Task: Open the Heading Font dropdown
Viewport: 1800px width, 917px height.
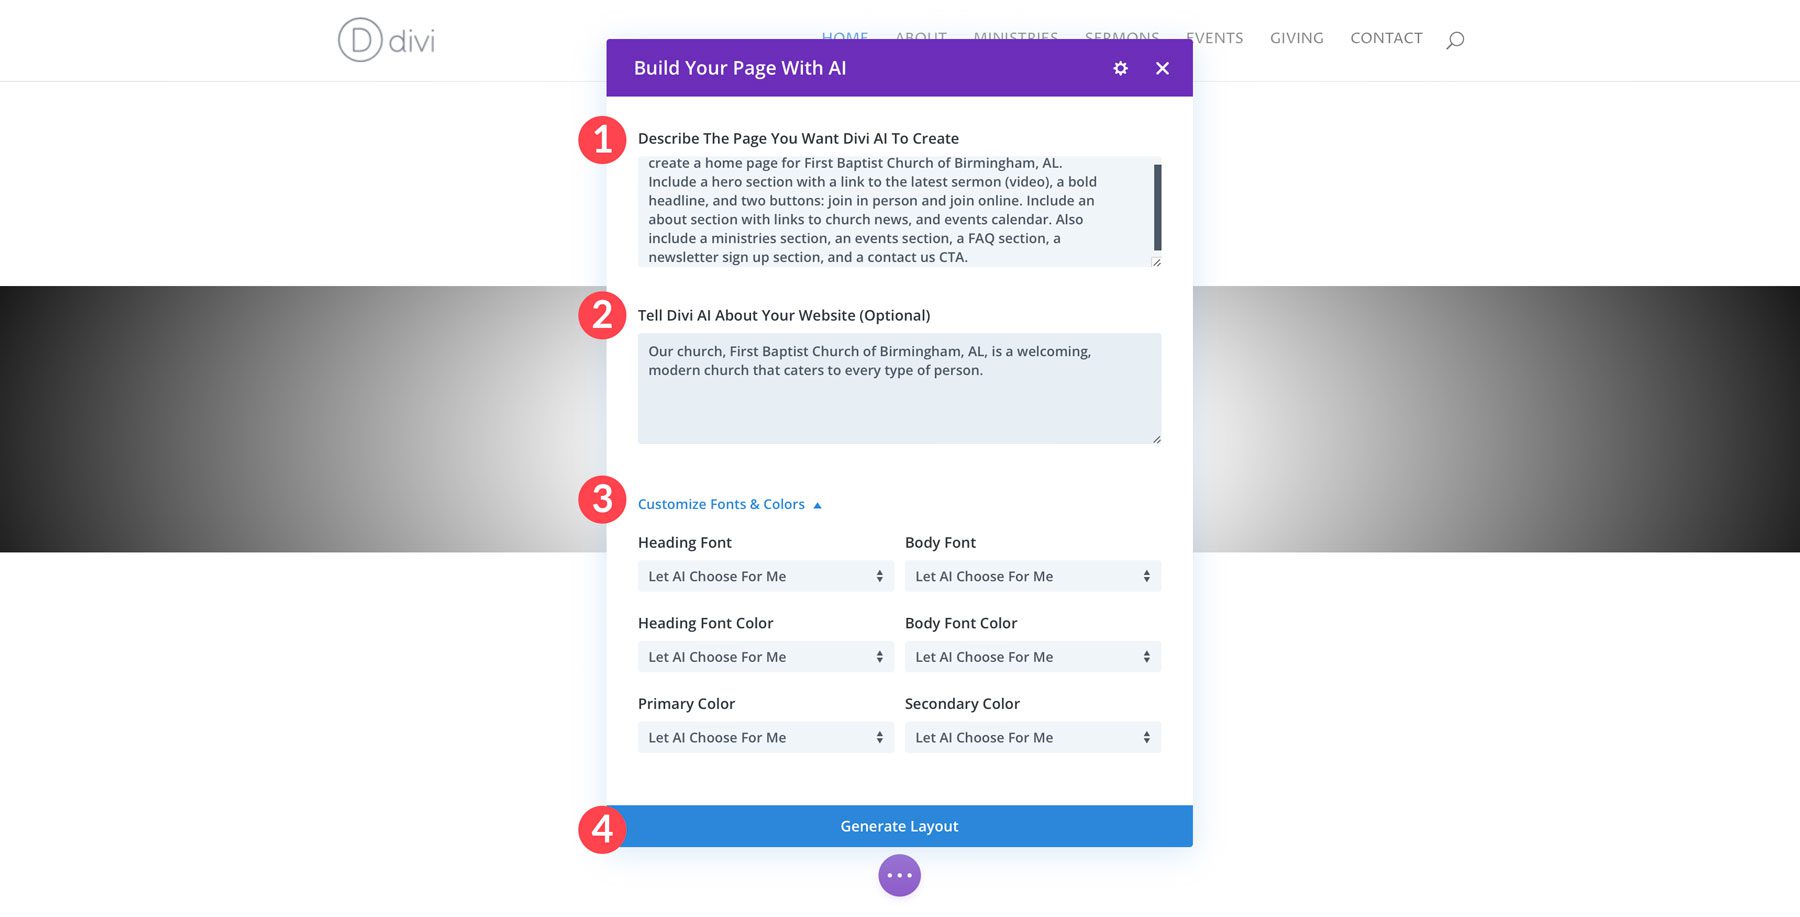Action: (765, 576)
